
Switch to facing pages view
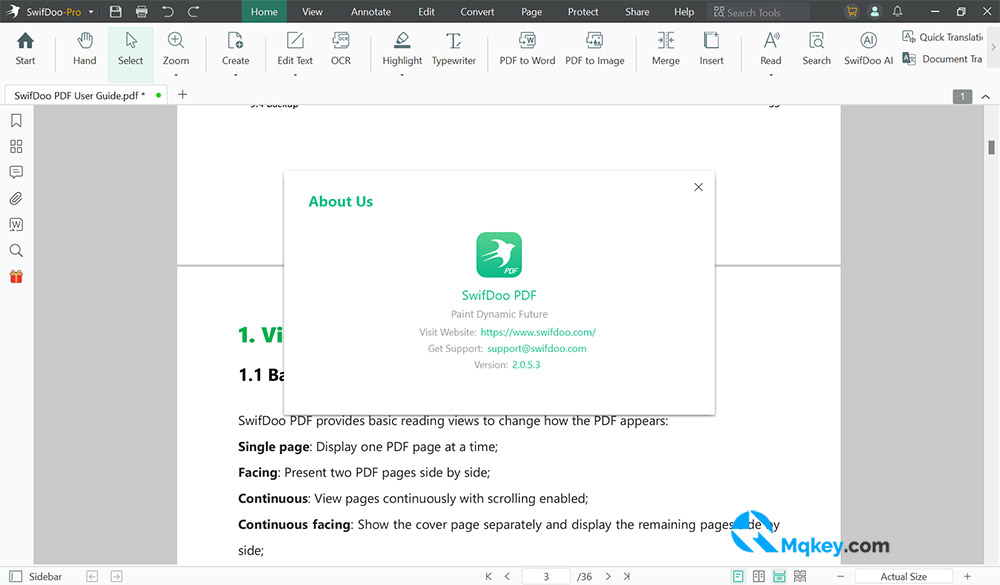[x=758, y=577]
